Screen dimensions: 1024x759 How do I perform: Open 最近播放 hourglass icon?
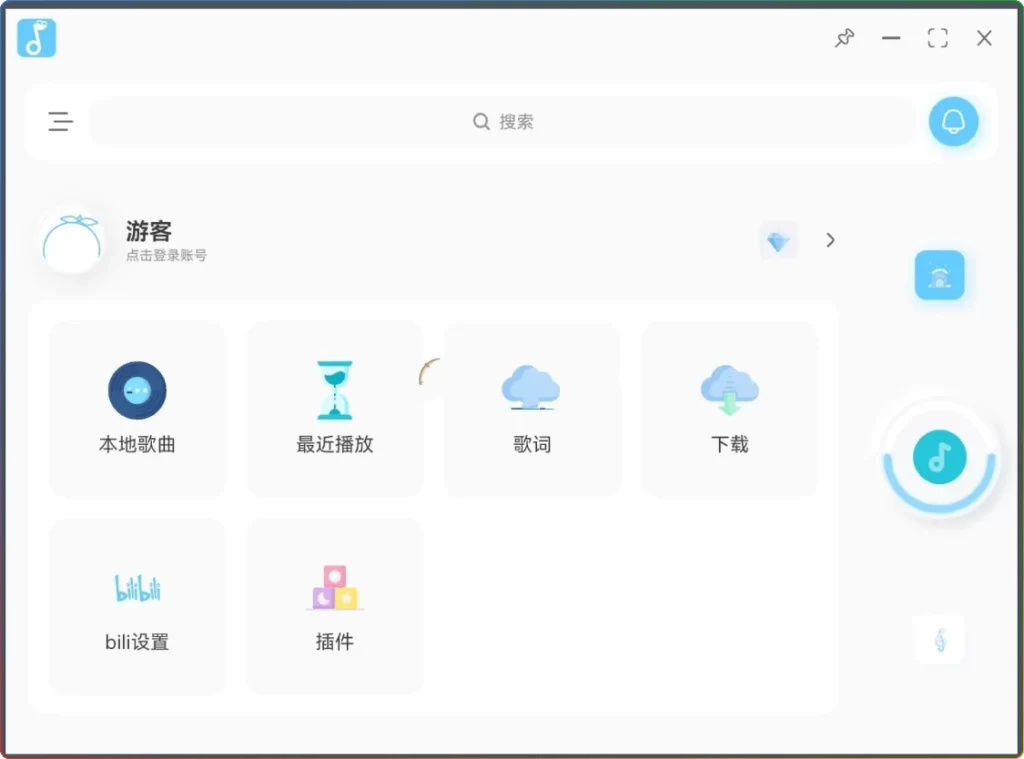tap(334, 390)
